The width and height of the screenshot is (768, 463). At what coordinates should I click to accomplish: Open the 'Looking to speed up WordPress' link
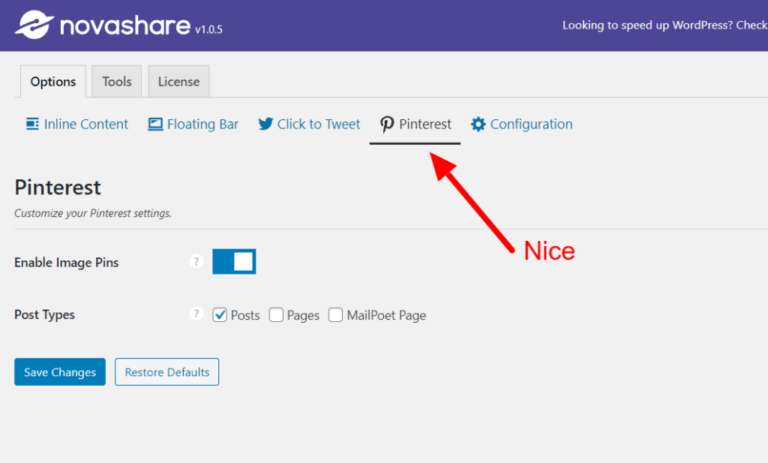(665, 25)
